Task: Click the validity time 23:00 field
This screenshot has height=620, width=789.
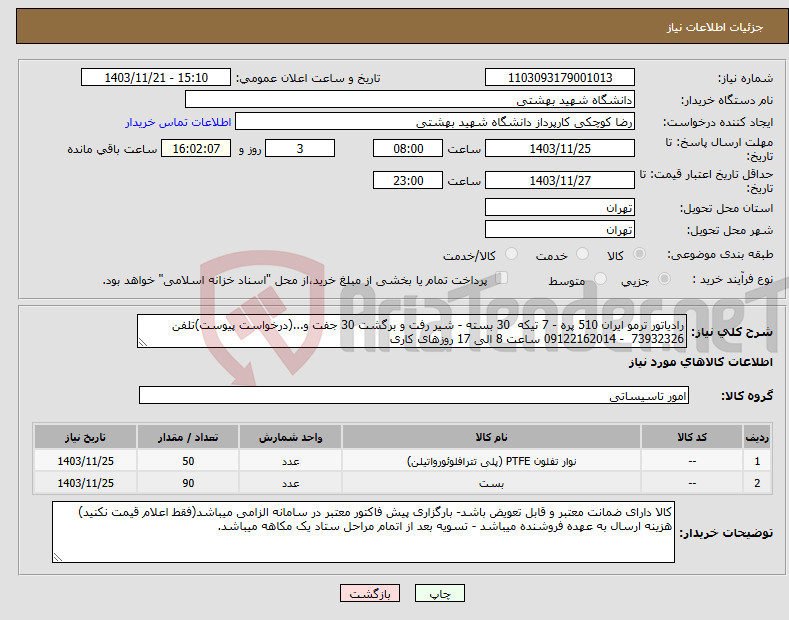Action: (408, 180)
